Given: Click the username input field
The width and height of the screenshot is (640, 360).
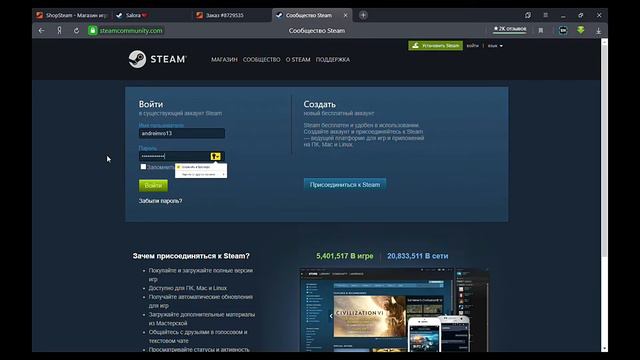Looking at the screenshot, I should click(x=182, y=133).
